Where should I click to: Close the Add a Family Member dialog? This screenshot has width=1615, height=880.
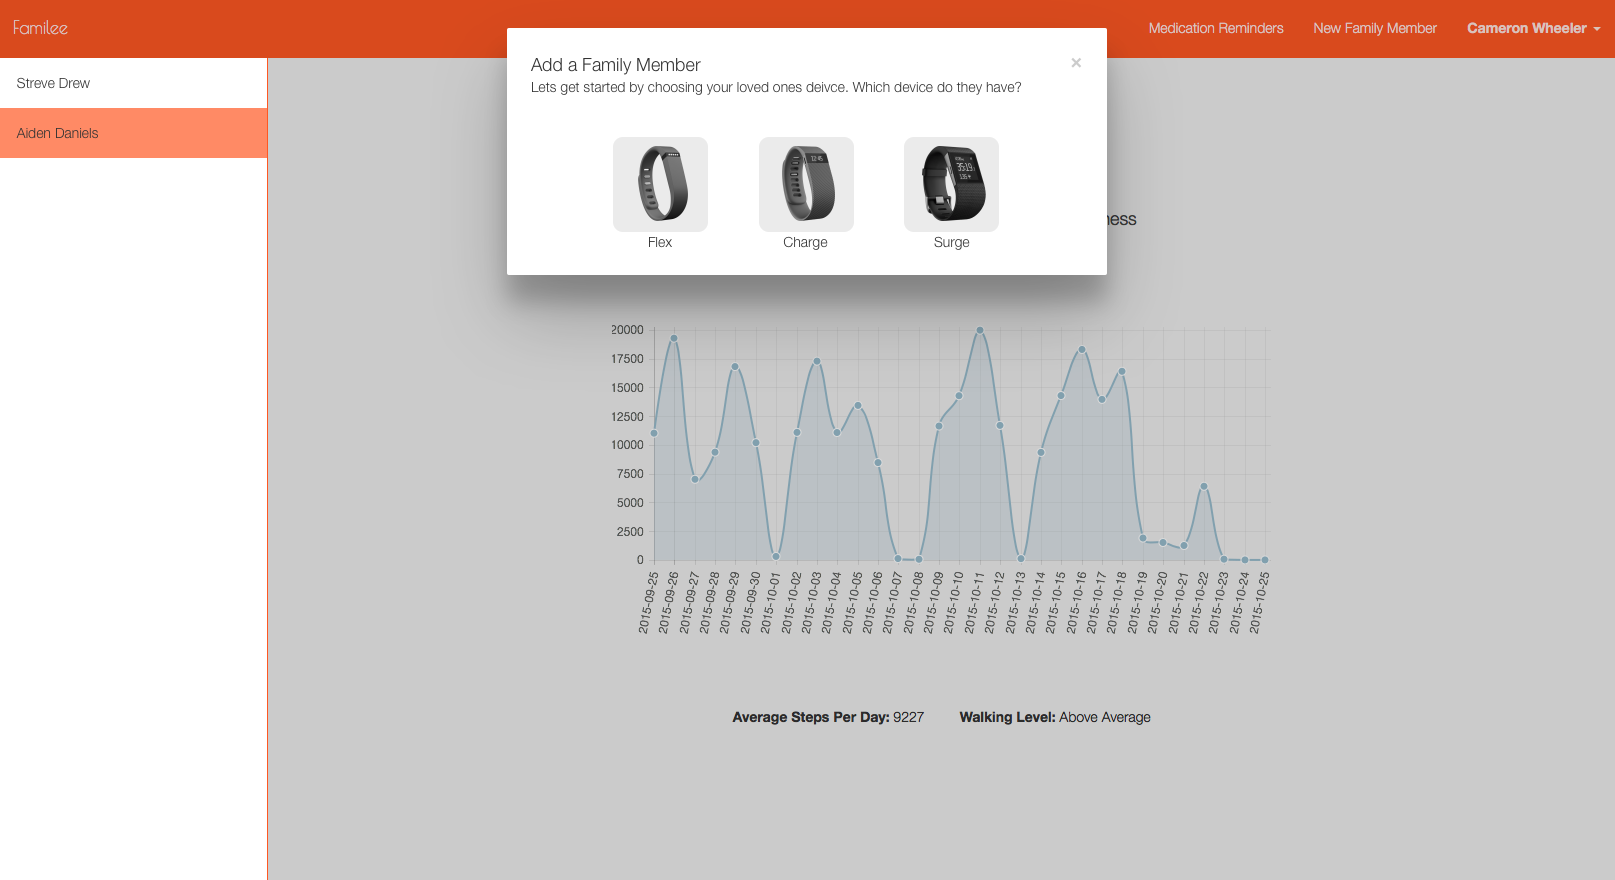coord(1076,63)
